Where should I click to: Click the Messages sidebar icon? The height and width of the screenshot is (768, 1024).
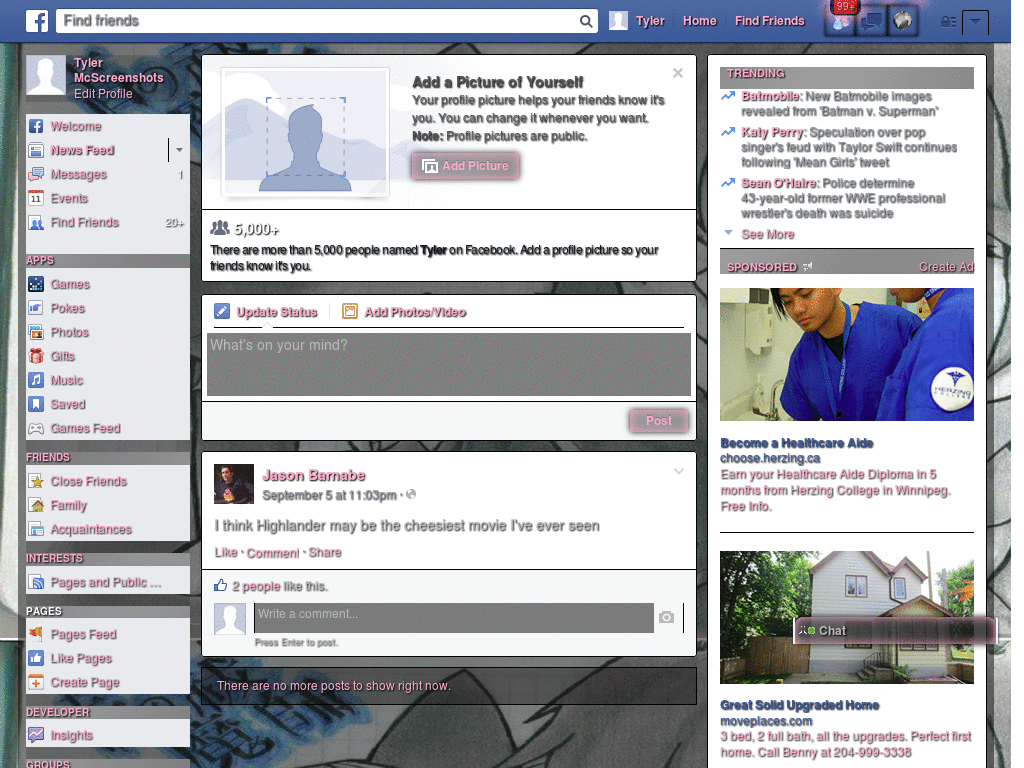pos(36,174)
